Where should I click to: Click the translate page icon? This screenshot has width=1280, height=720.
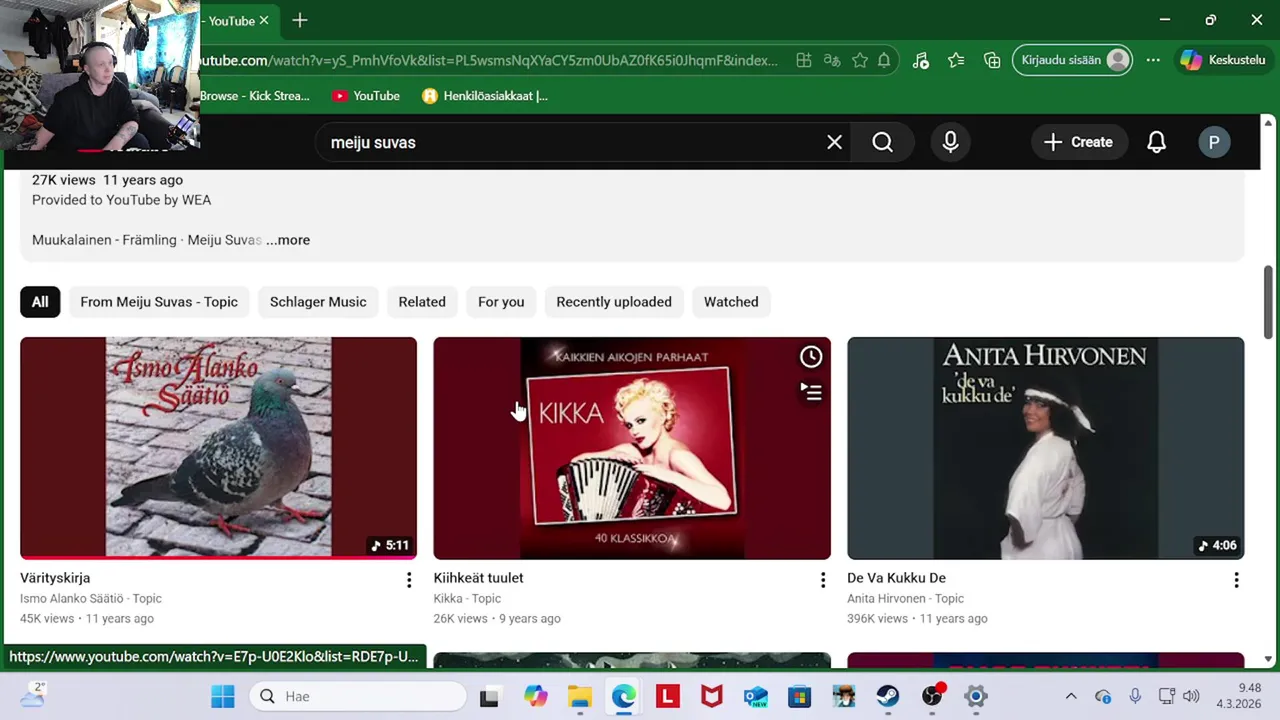[x=832, y=60]
